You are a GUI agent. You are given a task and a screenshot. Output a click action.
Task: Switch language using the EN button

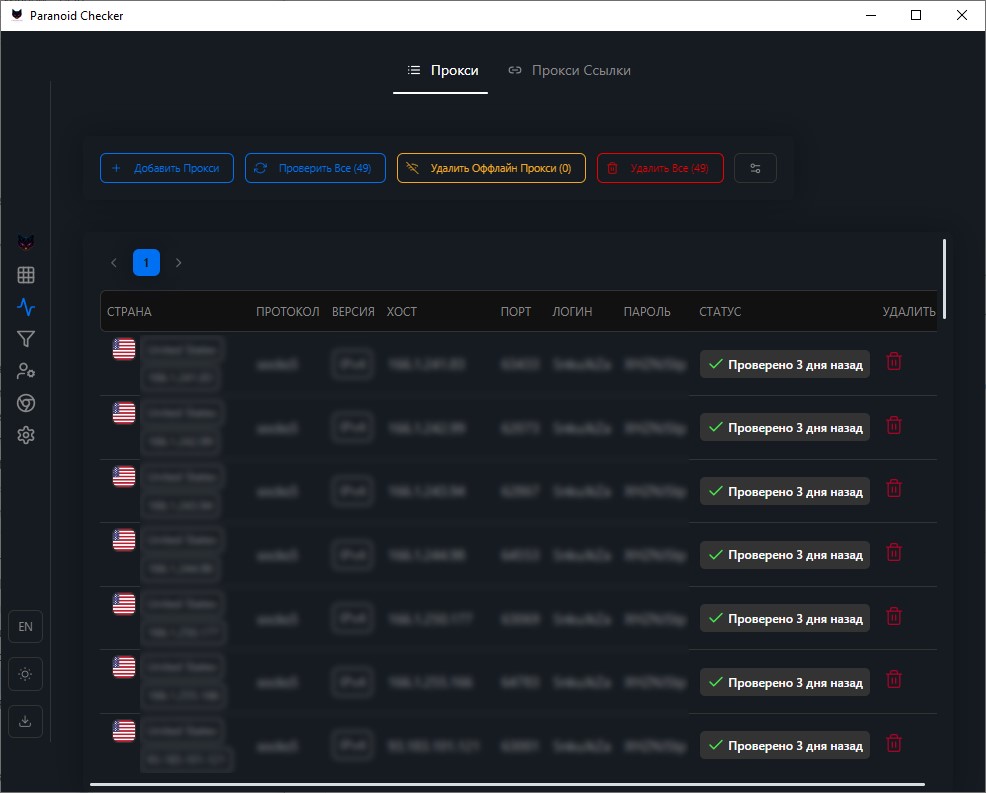tap(25, 627)
